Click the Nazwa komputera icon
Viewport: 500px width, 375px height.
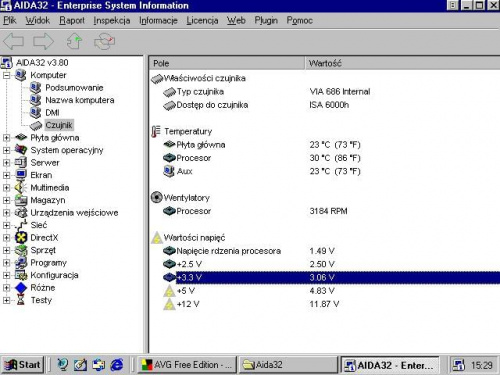coord(35,100)
